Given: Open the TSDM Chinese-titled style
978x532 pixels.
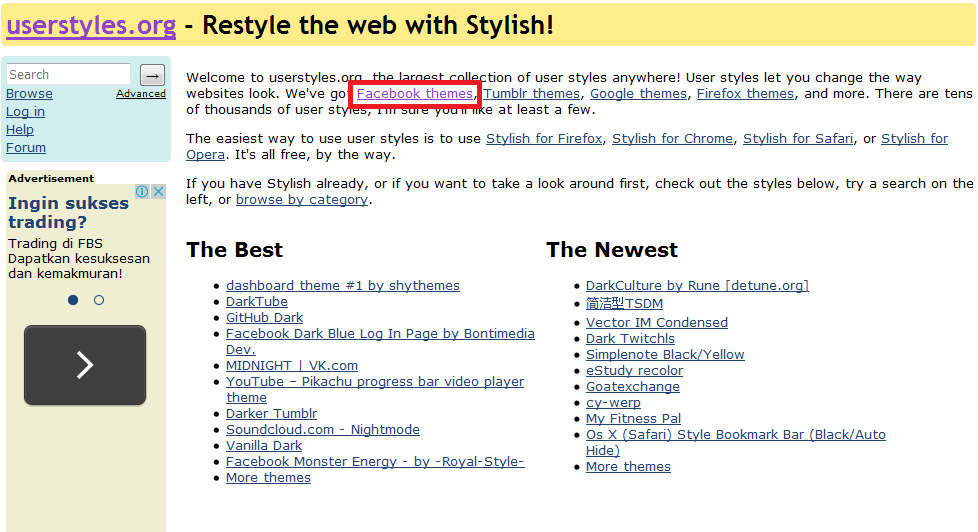Looking at the screenshot, I should pos(624,304).
